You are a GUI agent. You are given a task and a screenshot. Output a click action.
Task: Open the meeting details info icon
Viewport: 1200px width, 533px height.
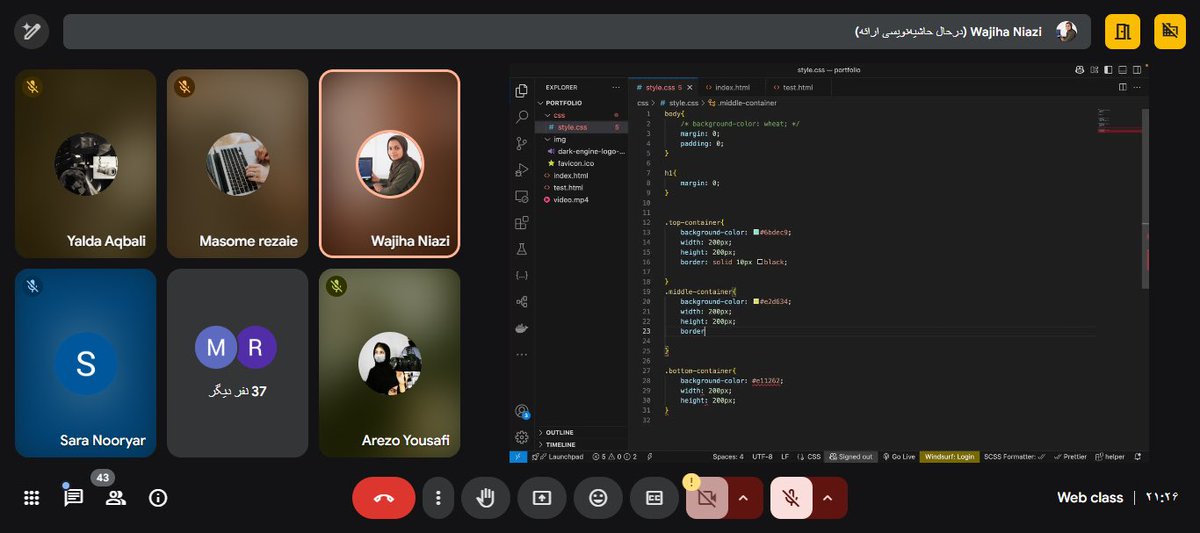tap(158, 497)
